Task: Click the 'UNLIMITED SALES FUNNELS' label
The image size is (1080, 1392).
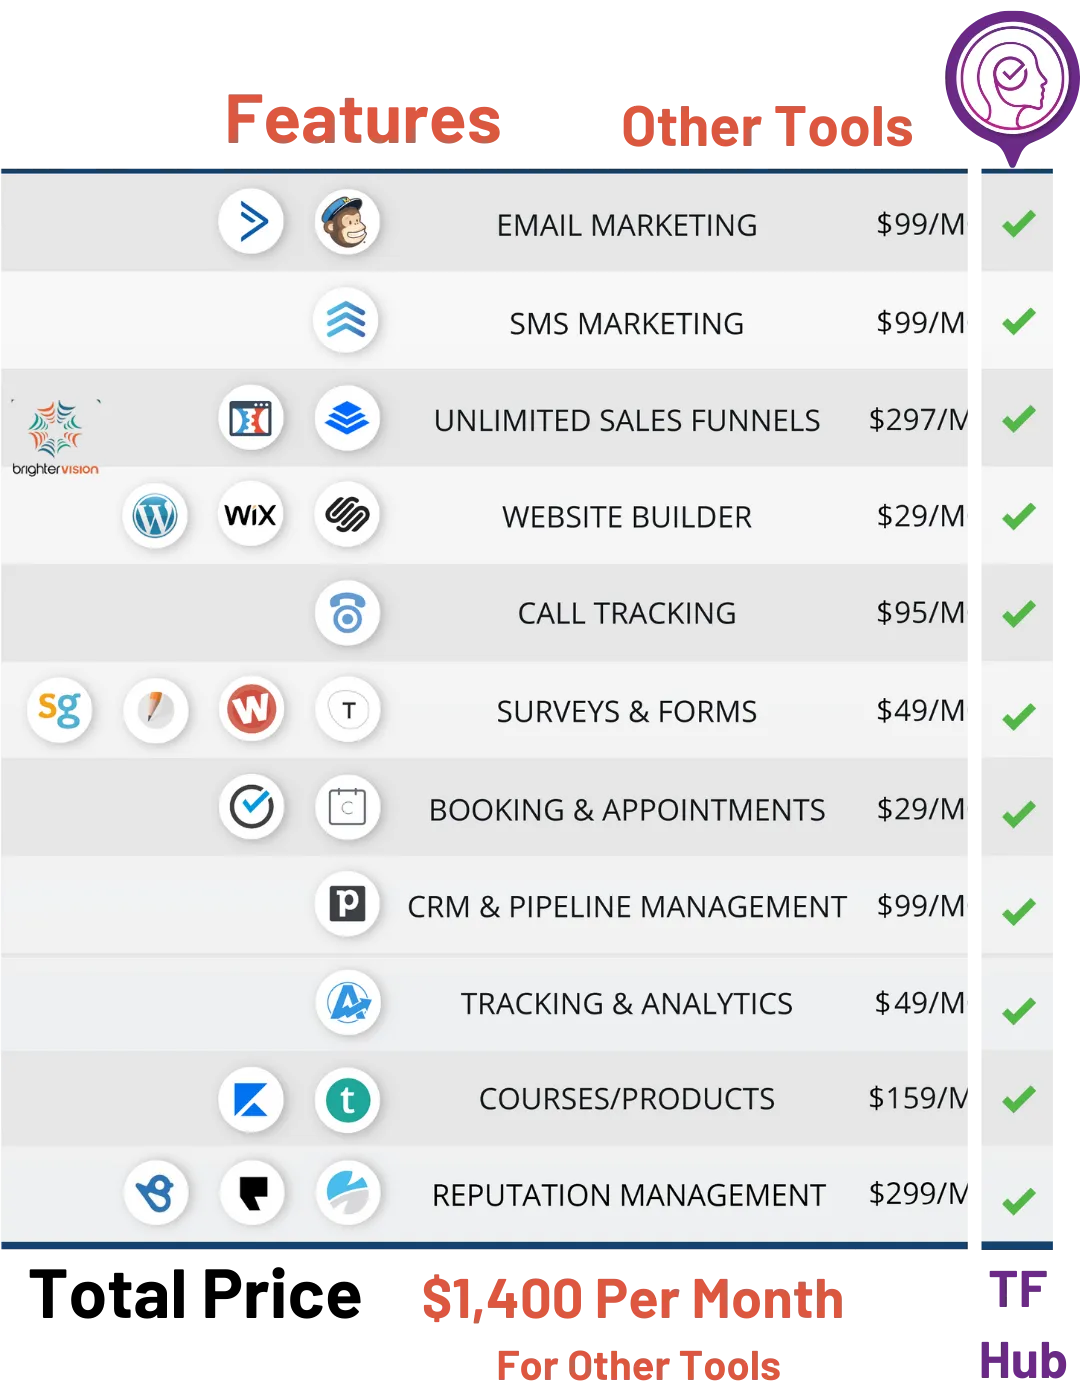Action: pos(627,420)
